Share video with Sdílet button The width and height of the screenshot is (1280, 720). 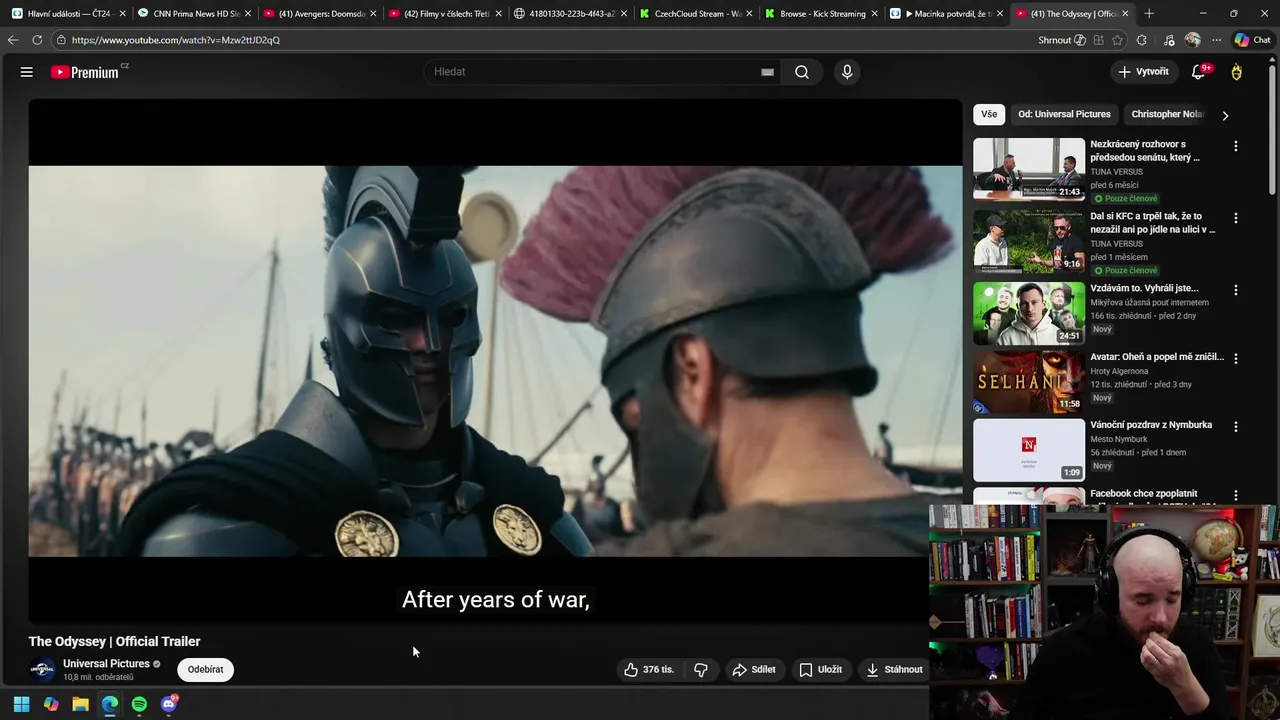754,670
